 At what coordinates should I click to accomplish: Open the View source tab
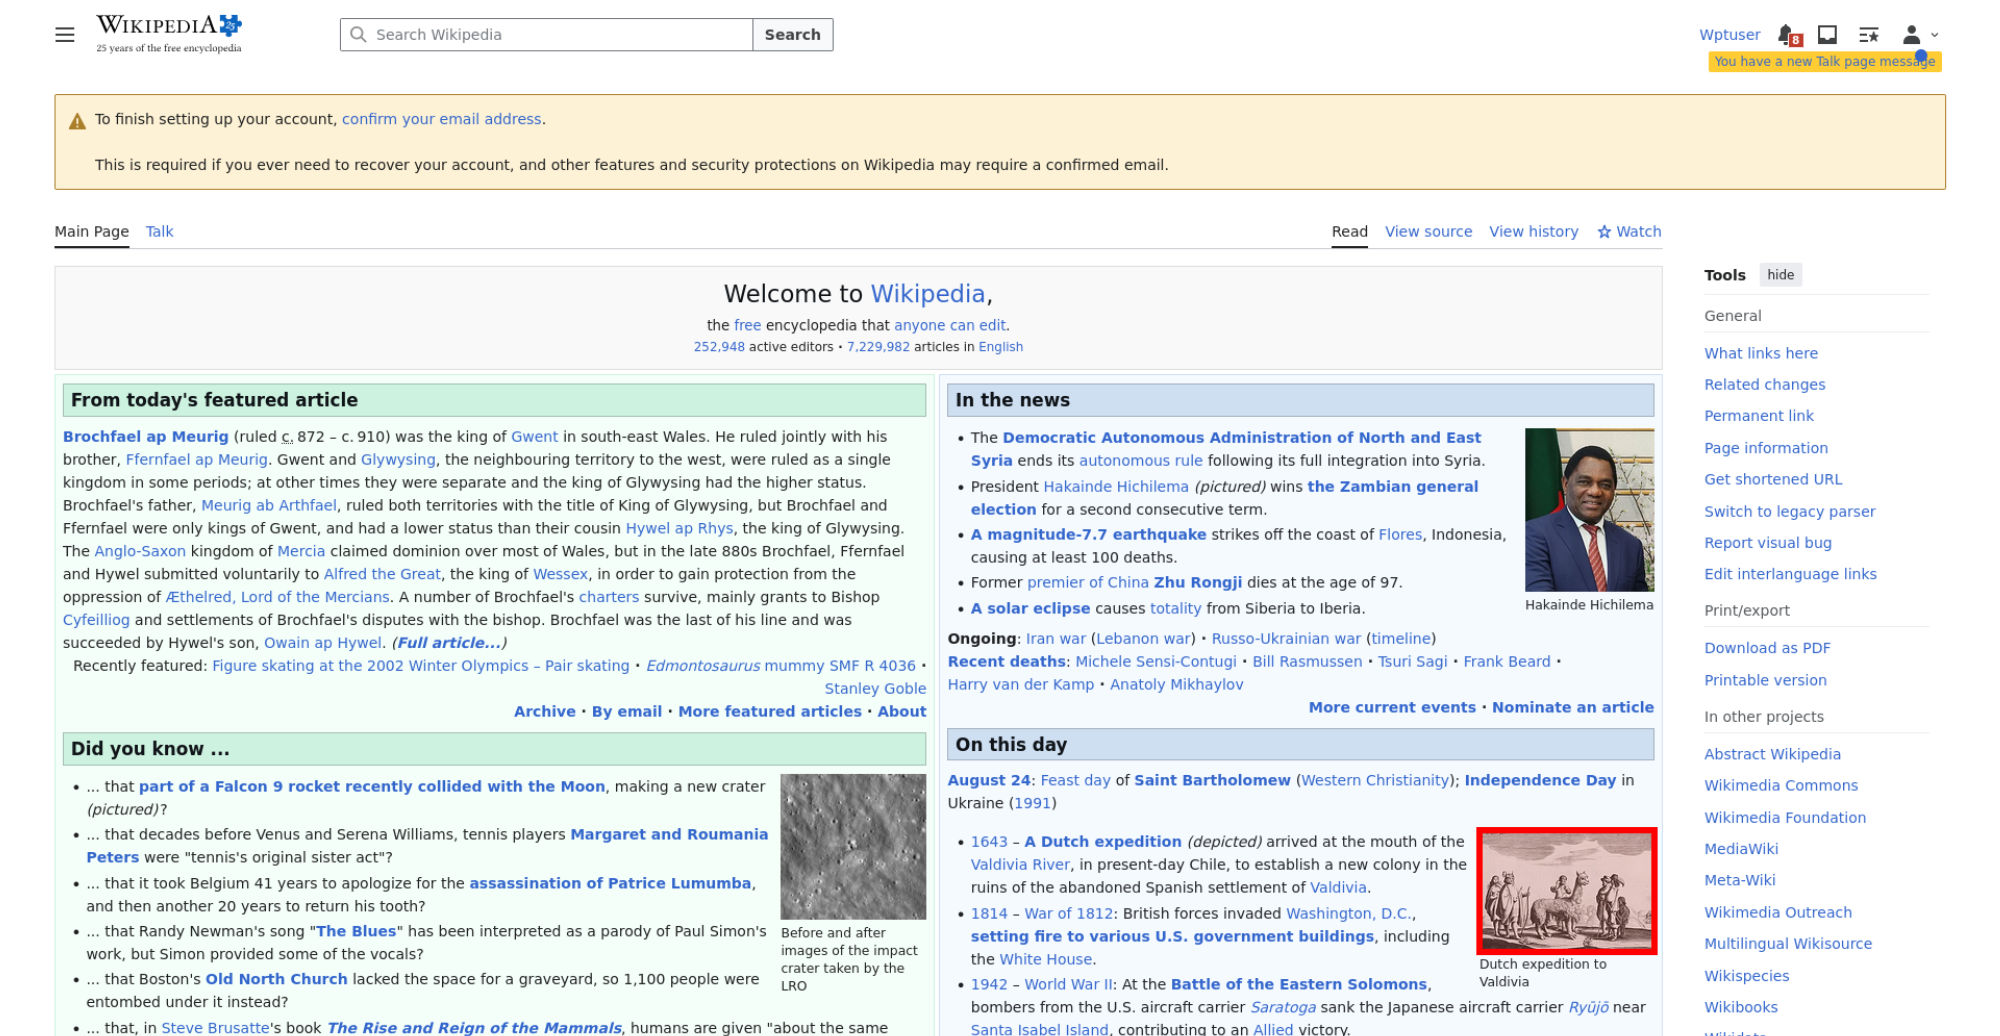(1428, 232)
